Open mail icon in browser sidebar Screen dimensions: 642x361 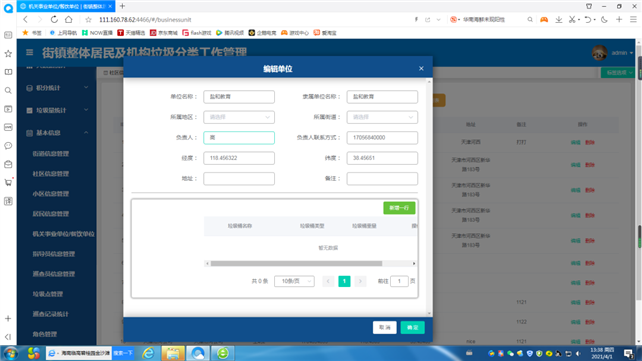pyautogui.click(x=8, y=164)
